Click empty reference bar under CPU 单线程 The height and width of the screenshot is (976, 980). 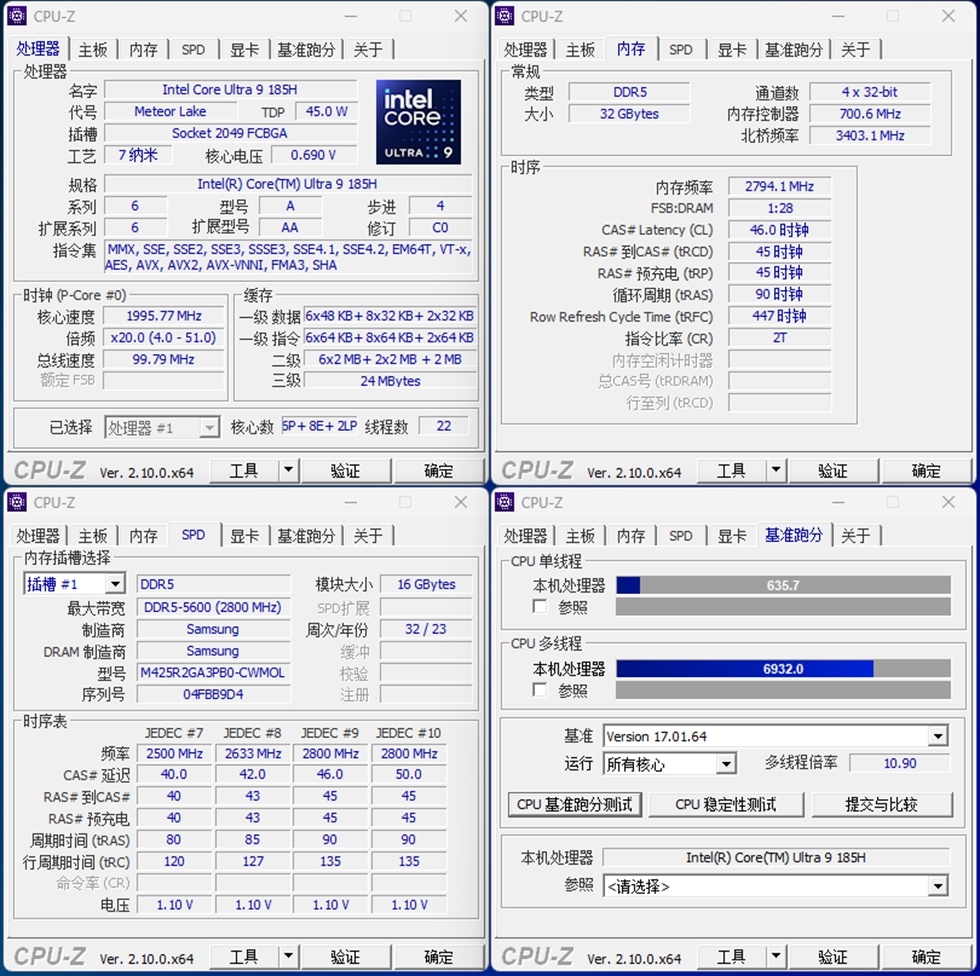coord(783,607)
